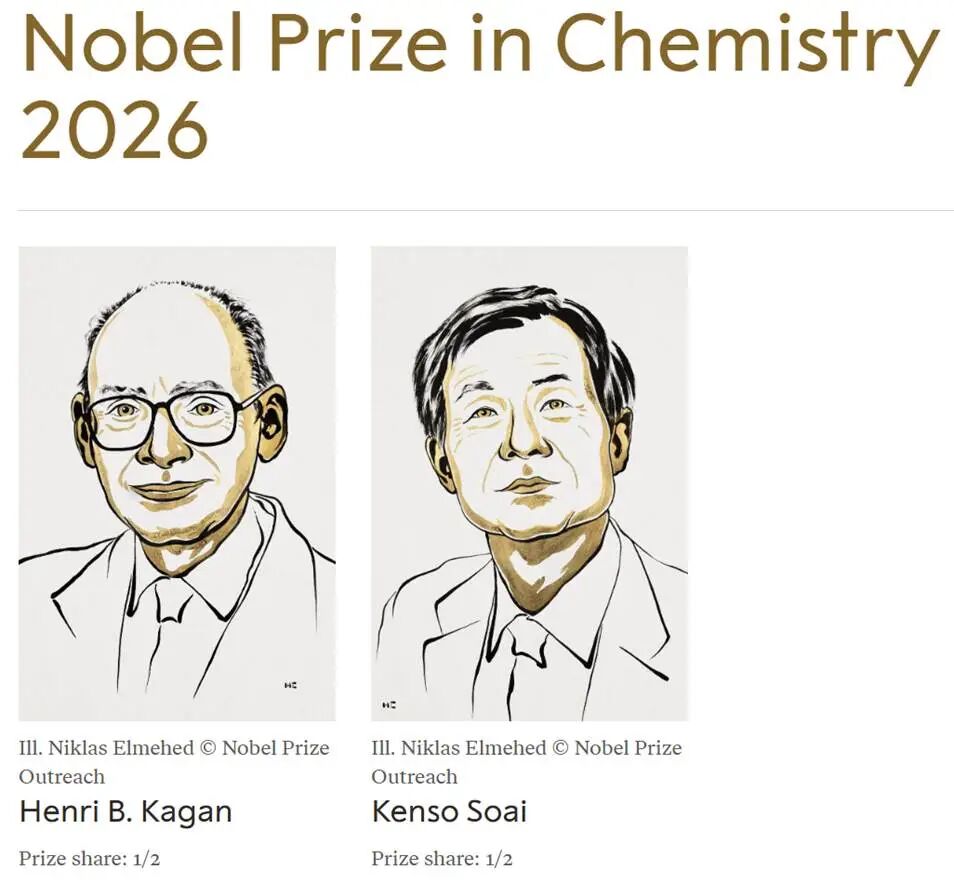Viewport: 954px width, 883px height.
Task: Click Kagan's "Prize share: 1/2" text
Action: coord(89,859)
